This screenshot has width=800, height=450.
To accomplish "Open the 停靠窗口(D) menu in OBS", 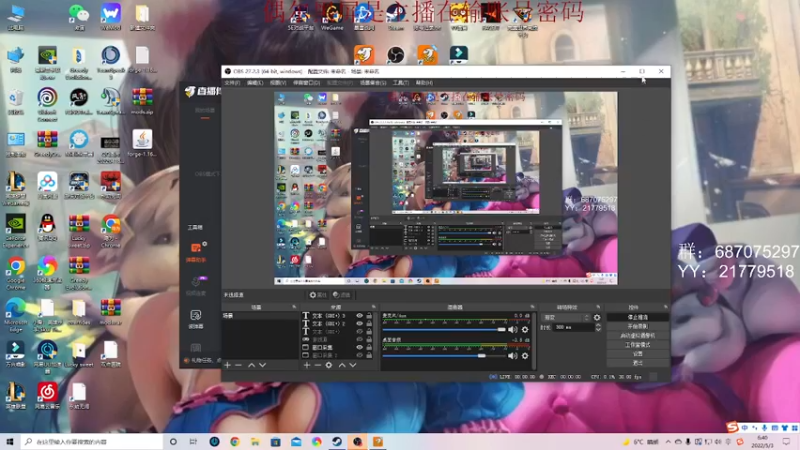I will pyautogui.click(x=307, y=83).
